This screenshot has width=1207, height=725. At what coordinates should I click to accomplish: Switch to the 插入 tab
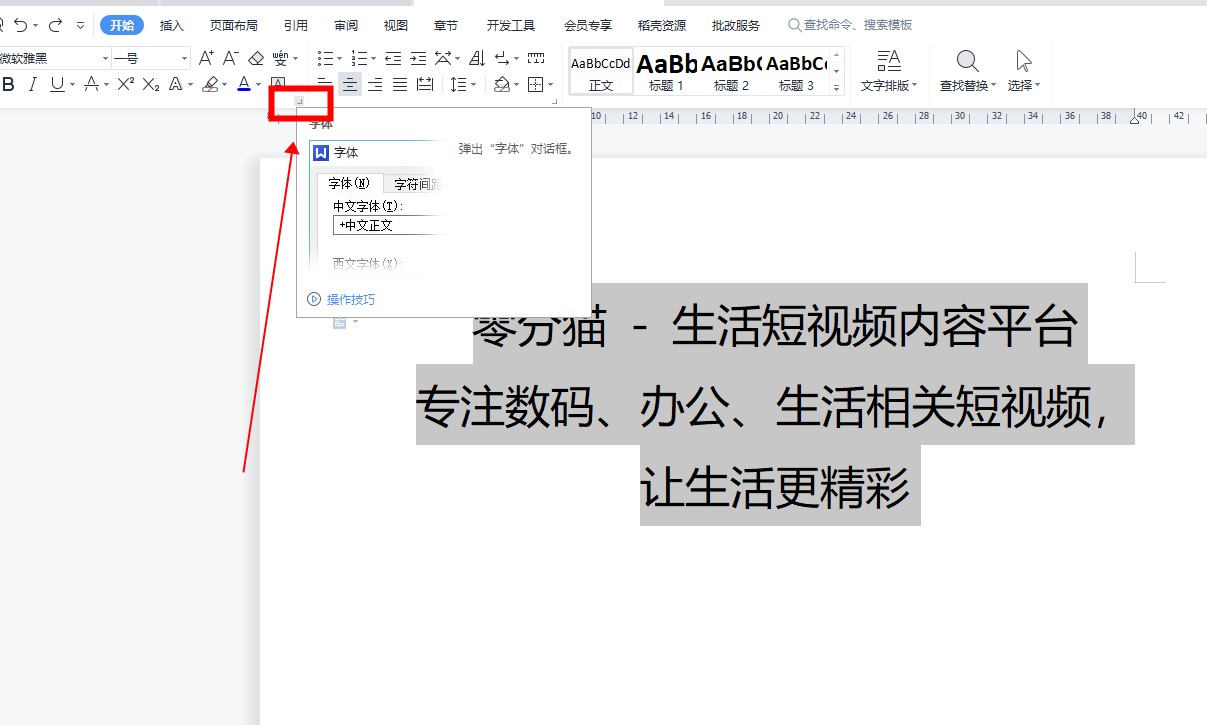[172, 25]
